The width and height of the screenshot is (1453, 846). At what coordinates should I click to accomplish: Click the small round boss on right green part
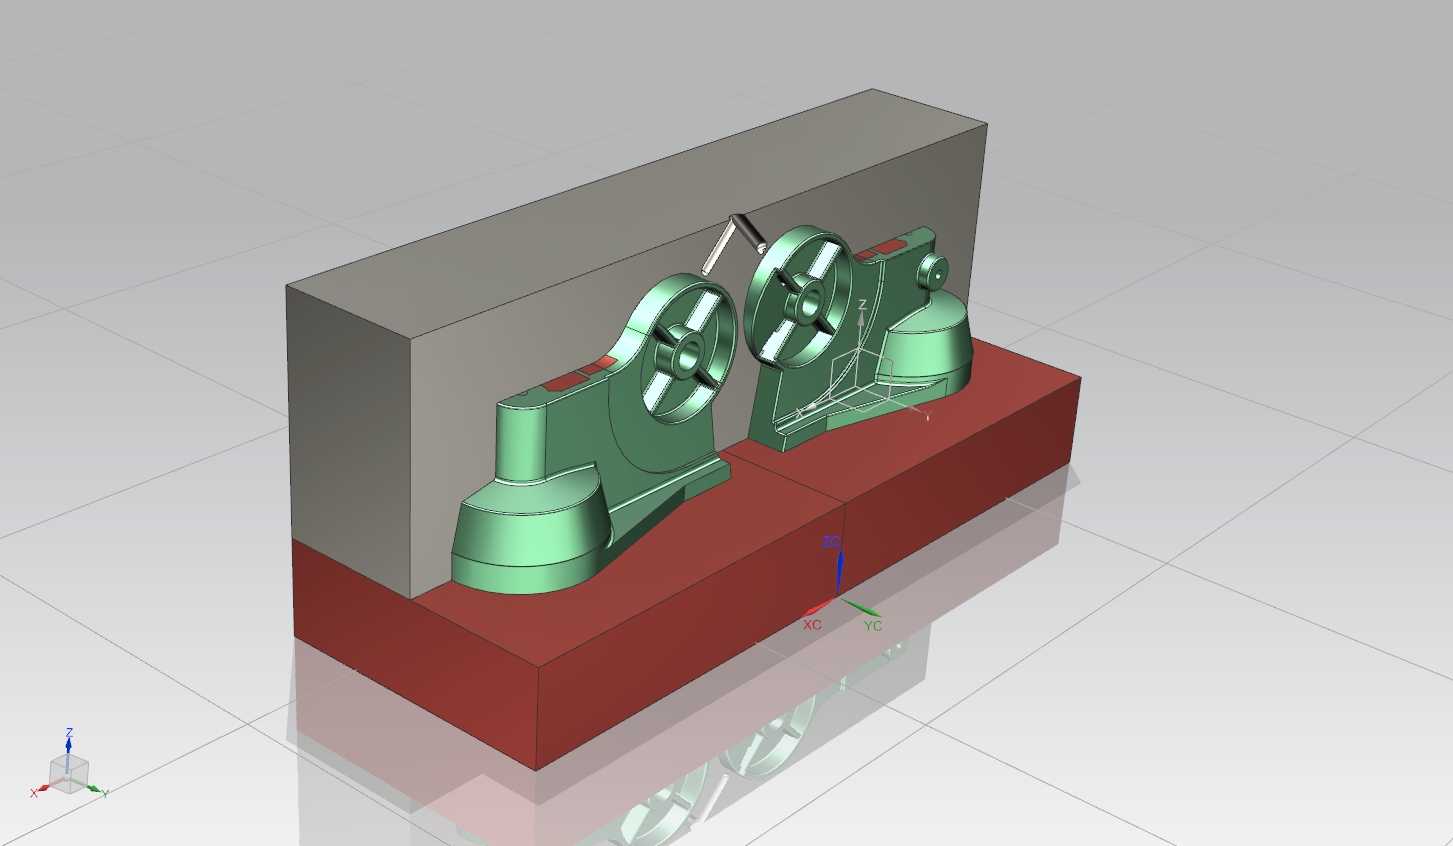coord(934,270)
